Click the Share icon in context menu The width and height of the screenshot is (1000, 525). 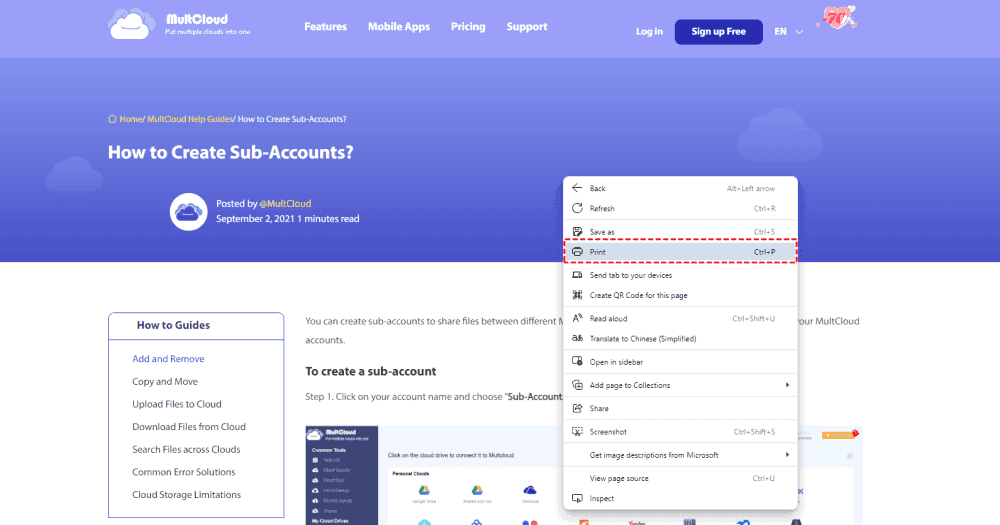(577, 408)
